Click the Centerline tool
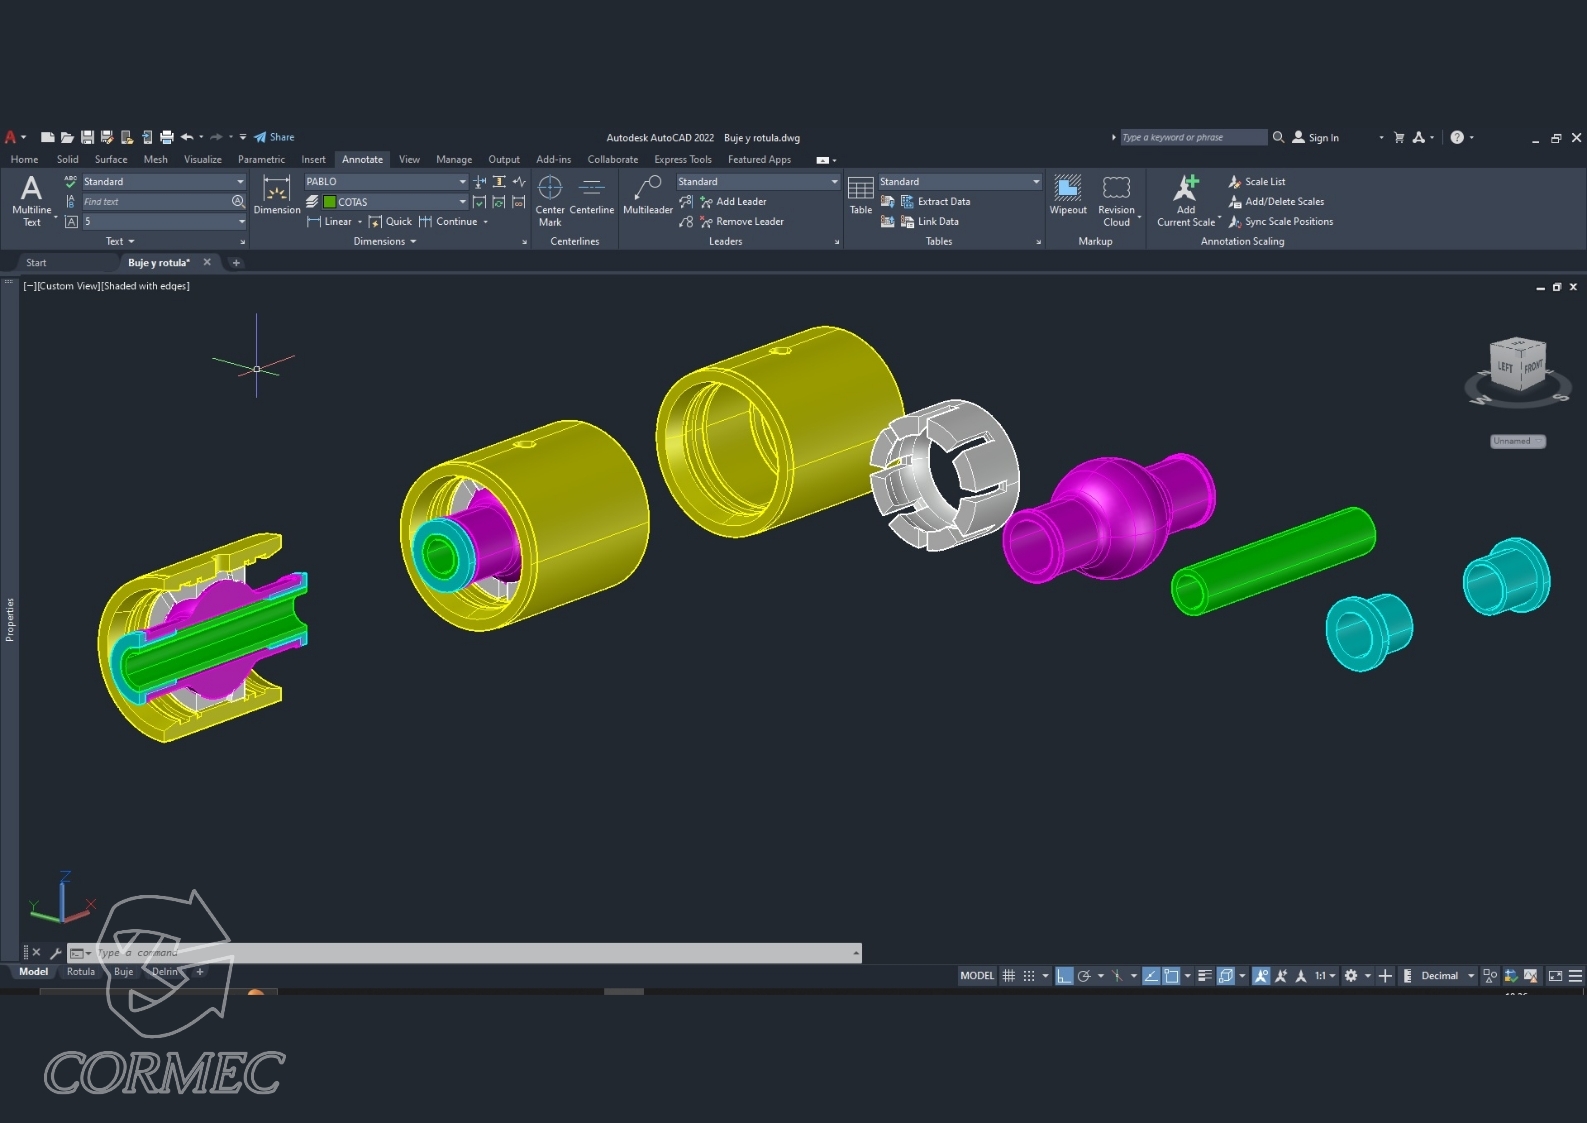The width and height of the screenshot is (1587, 1123). 591,195
